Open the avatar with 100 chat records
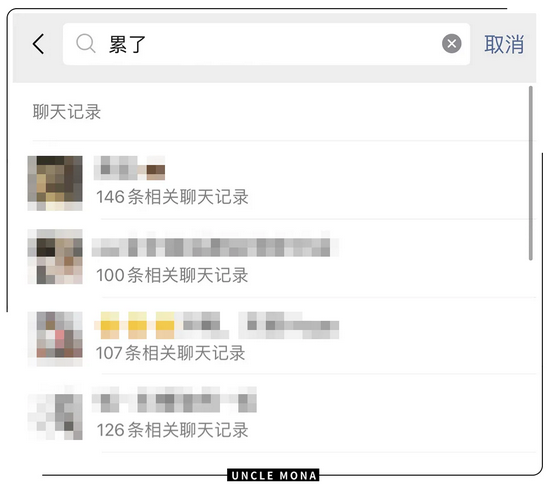550x485 pixels. 55,257
